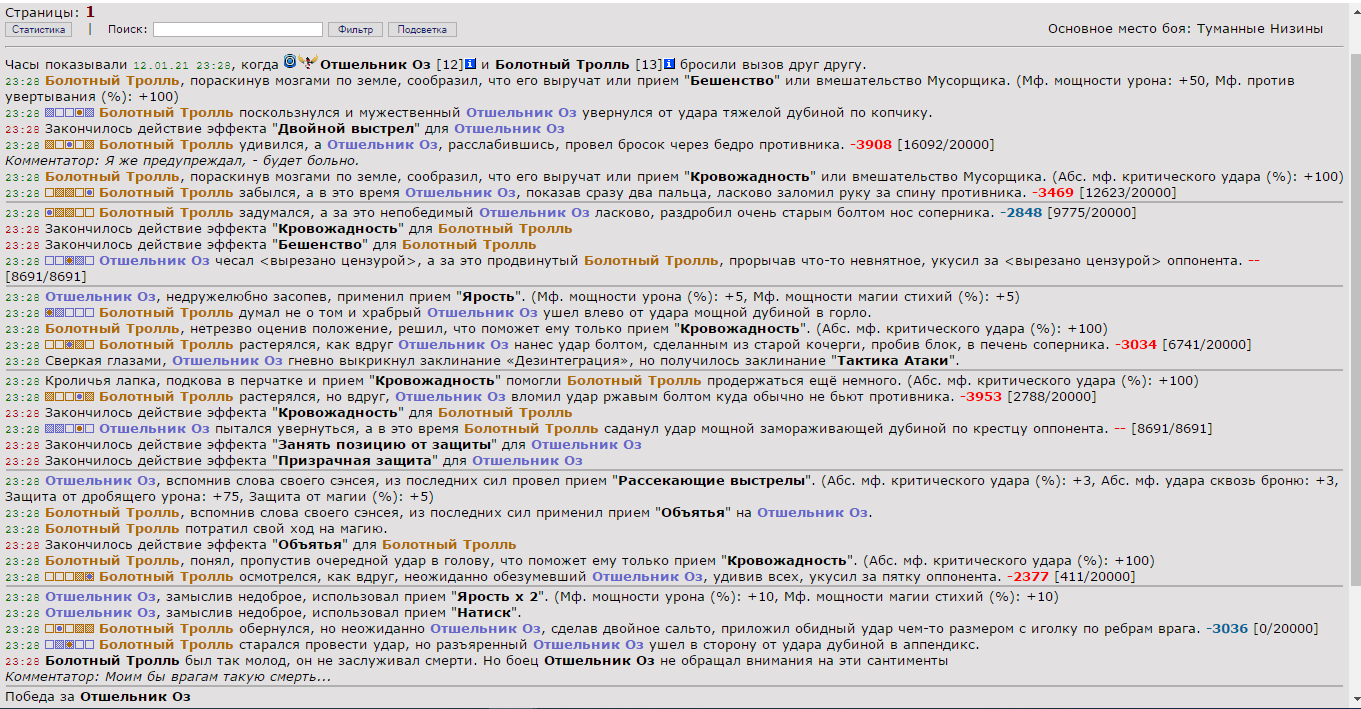The image size is (1361, 709).
Task: Click the blue damage value -3036
Action: [1227, 628]
